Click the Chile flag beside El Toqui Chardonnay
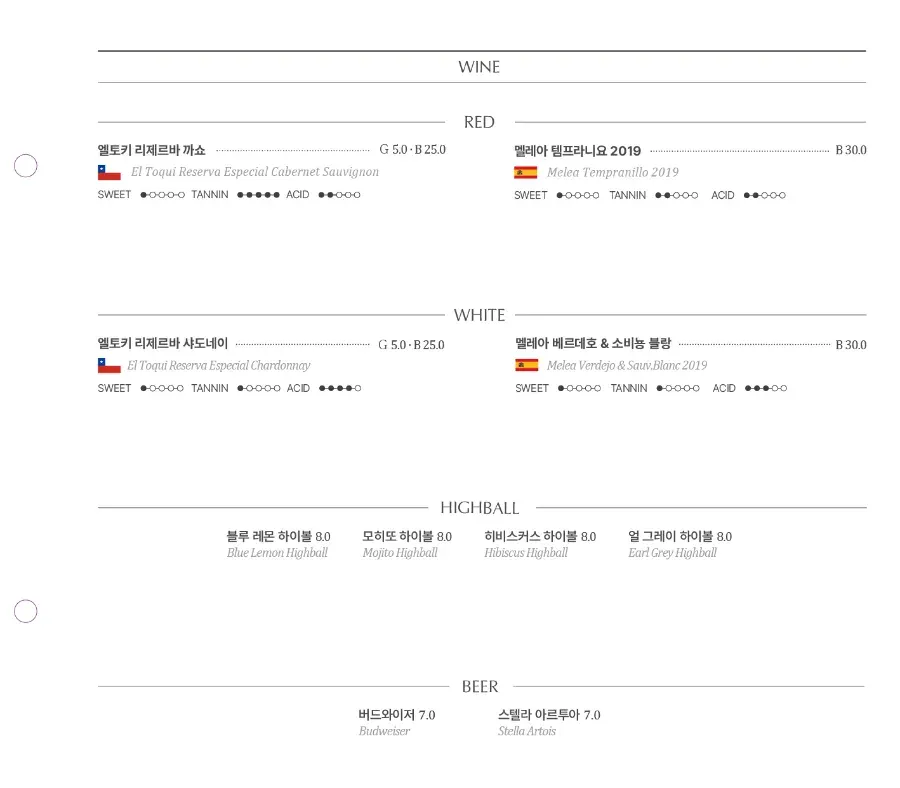This screenshot has height=788, width=900. coord(109,366)
